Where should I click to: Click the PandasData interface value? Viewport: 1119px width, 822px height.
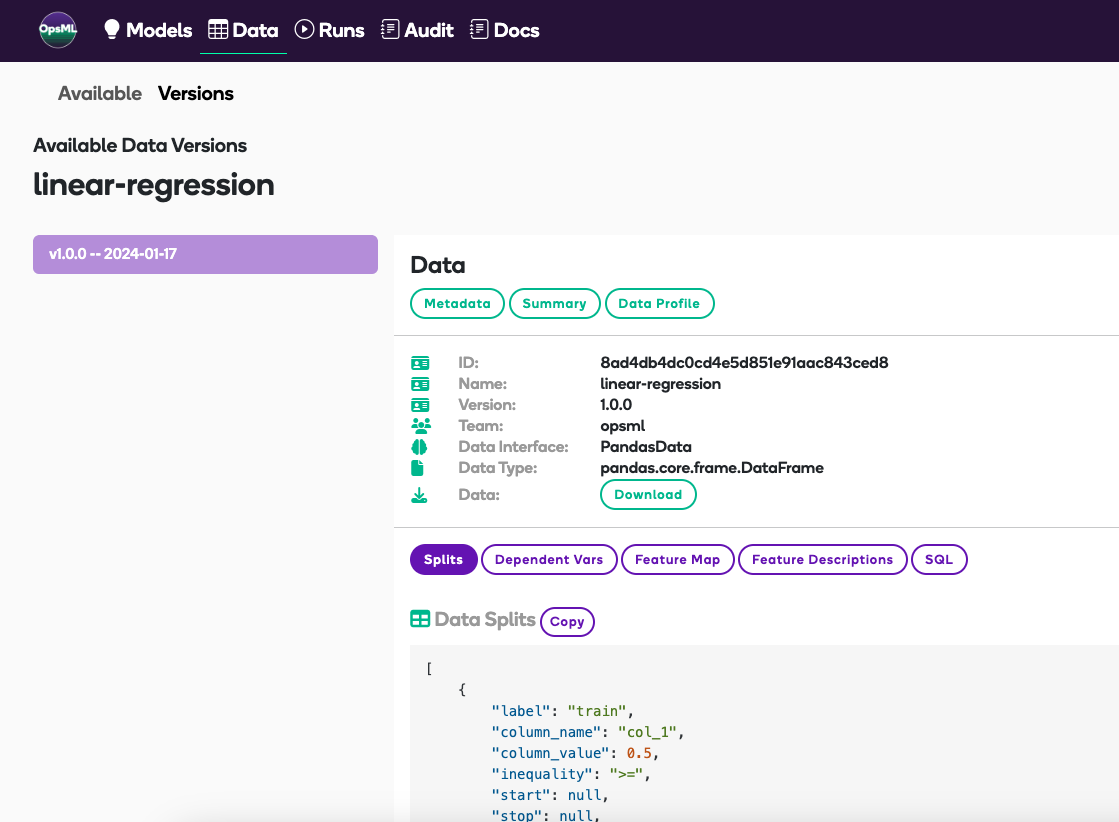click(646, 447)
